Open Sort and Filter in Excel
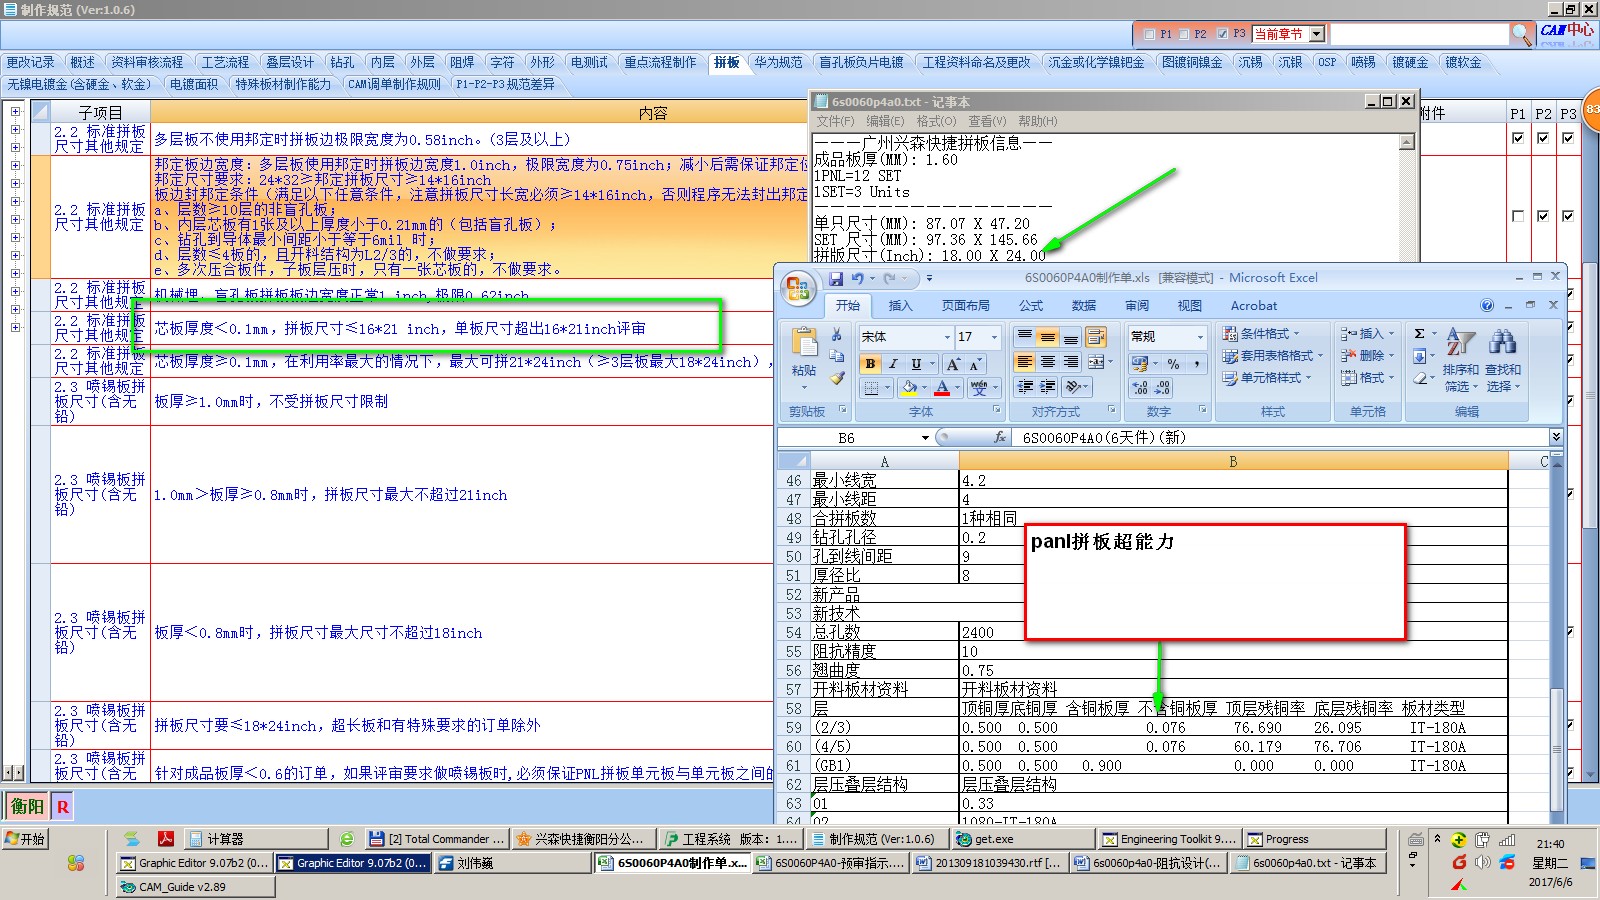This screenshot has height=900, width=1600. pyautogui.click(x=1460, y=358)
